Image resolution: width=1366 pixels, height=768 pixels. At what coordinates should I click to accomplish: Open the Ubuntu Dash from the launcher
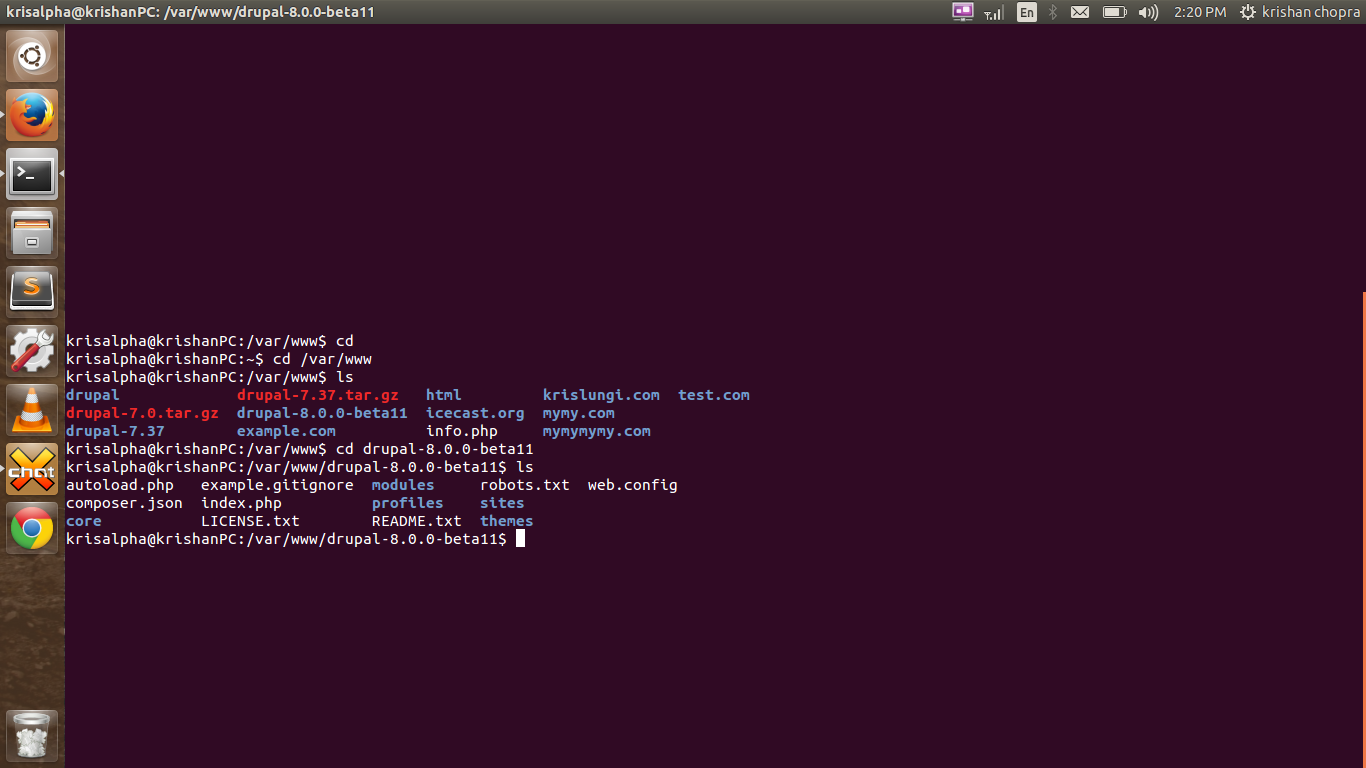click(33, 57)
